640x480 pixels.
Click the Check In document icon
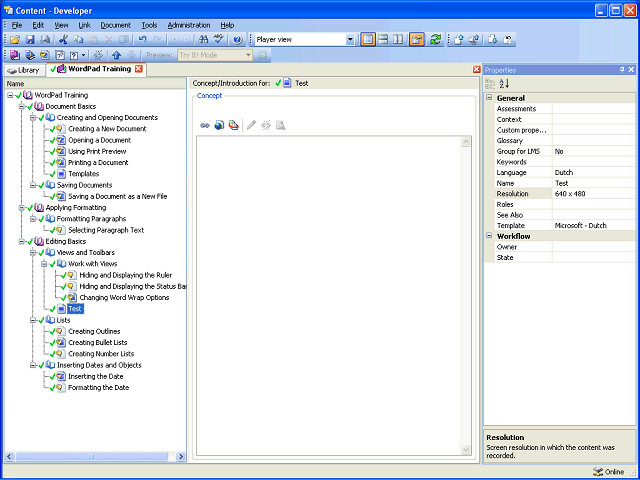coord(459,40)
